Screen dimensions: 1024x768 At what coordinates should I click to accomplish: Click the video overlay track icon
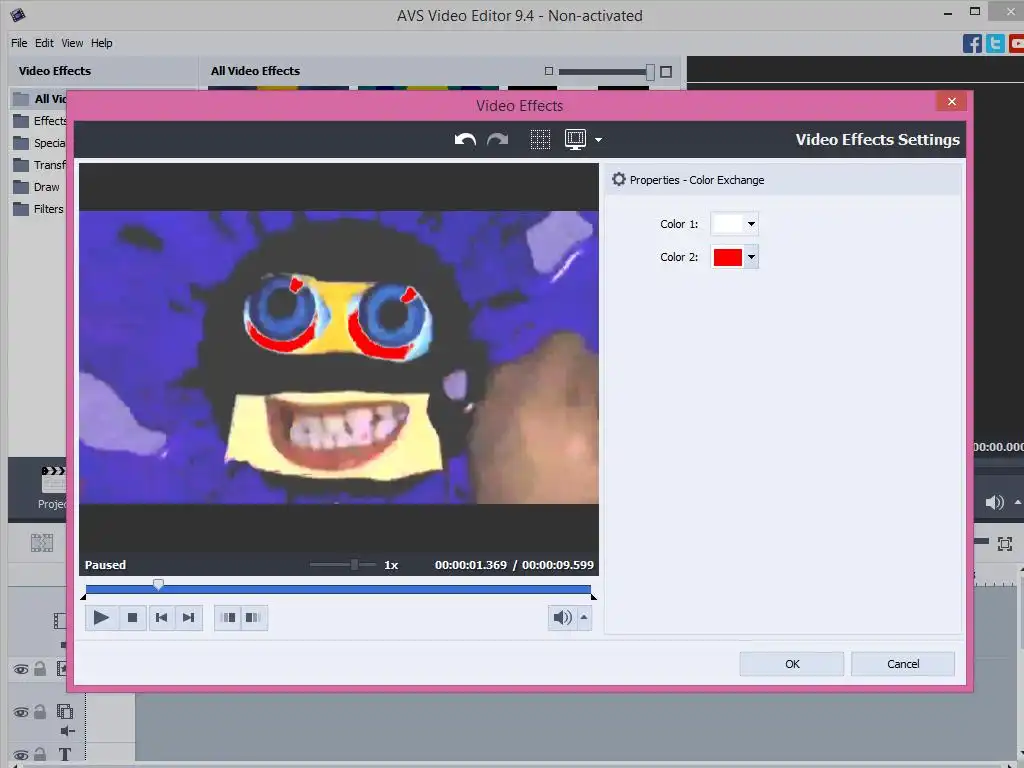[x=65, y=711]
